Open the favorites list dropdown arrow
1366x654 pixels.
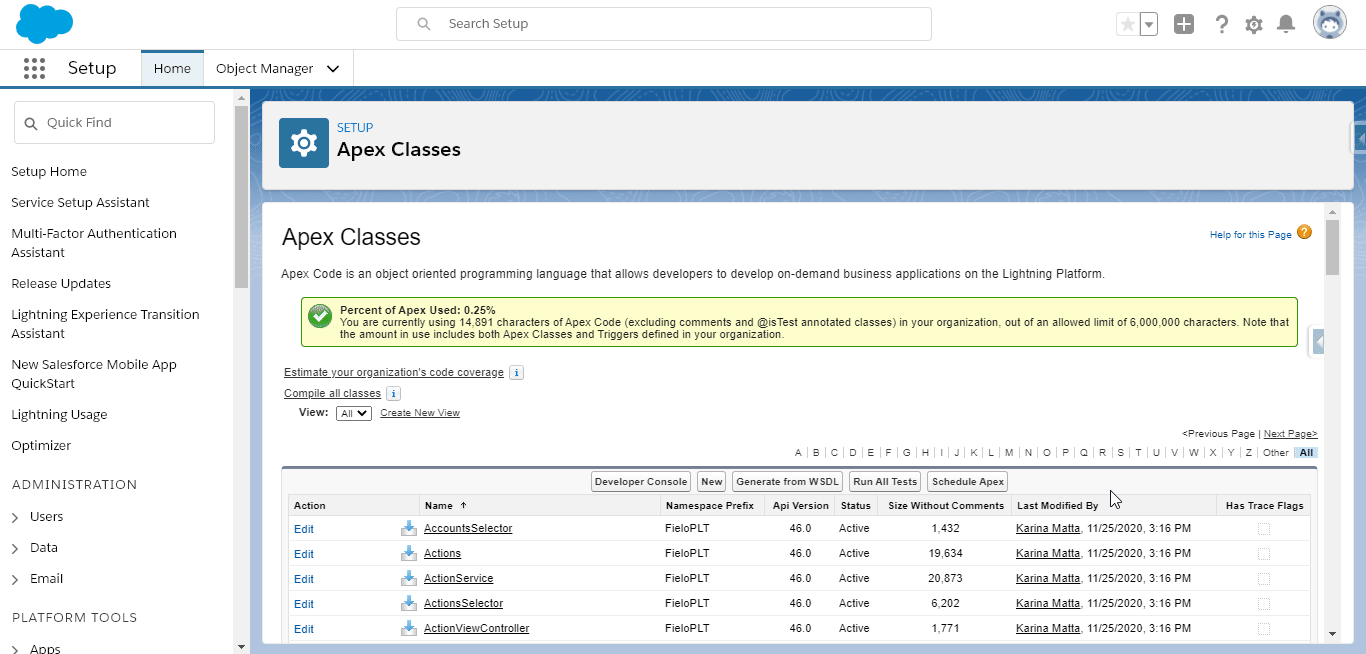(x=1148, y=24)
